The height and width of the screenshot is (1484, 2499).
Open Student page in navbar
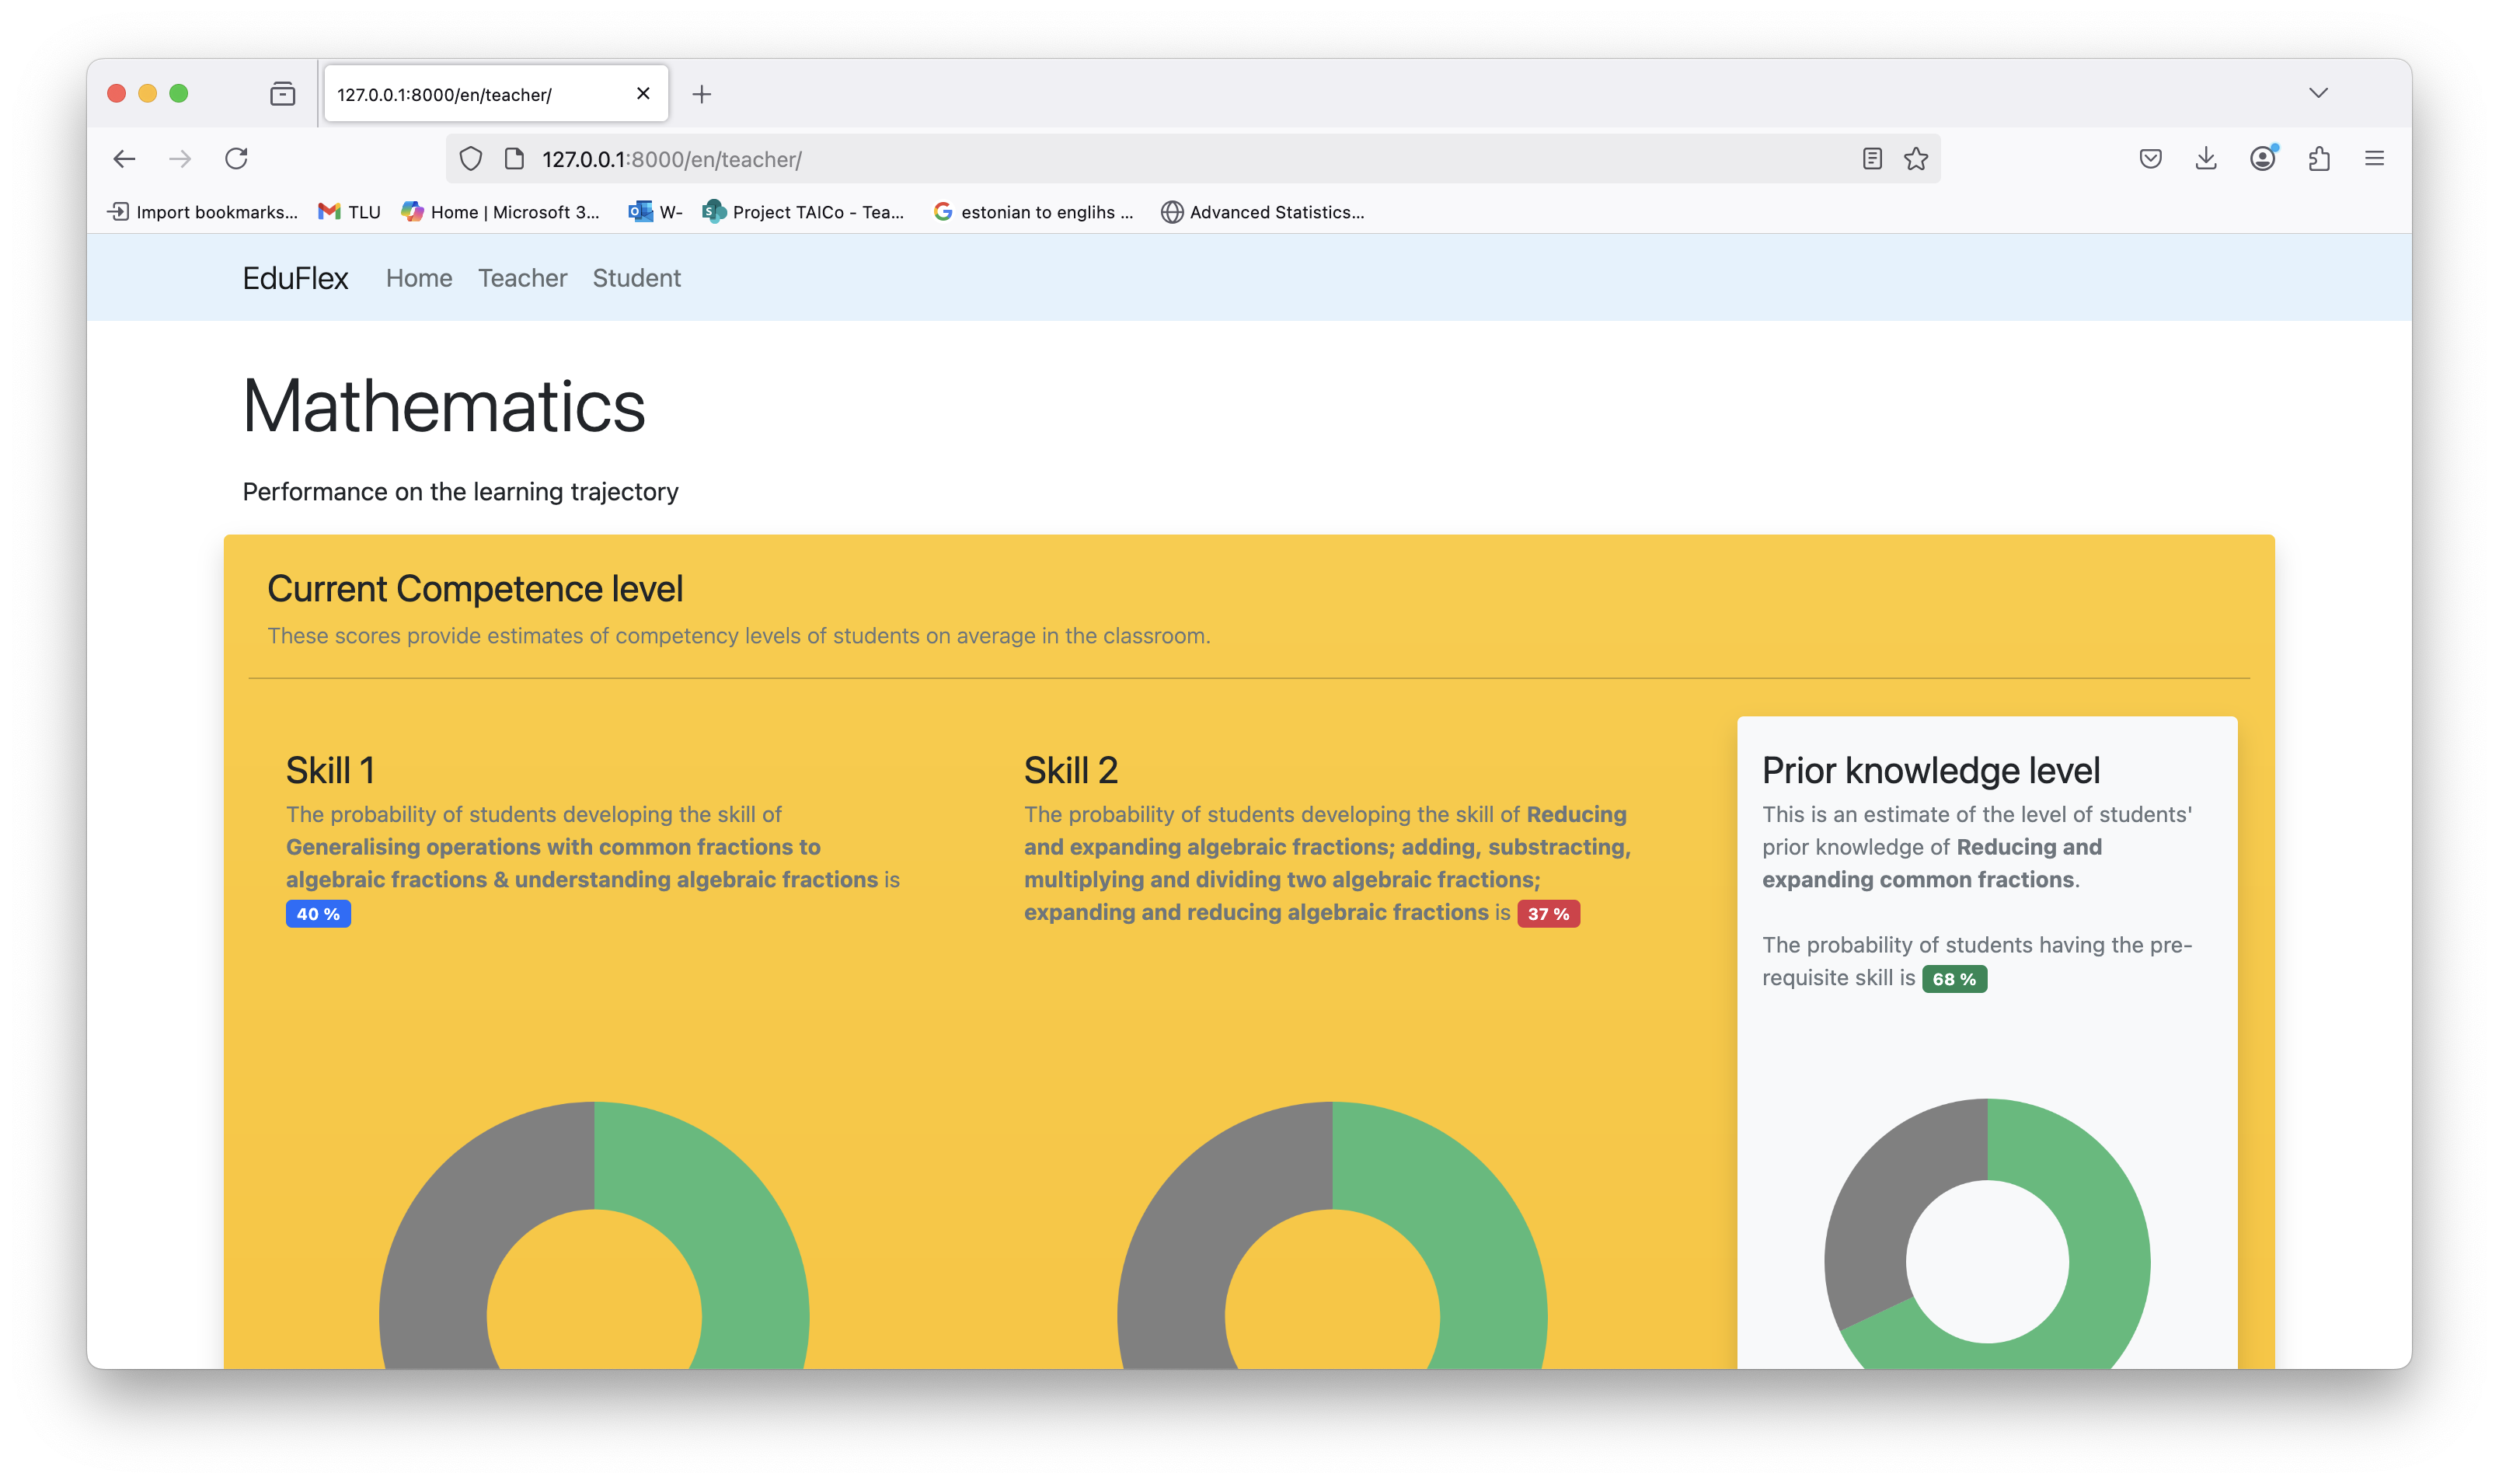coord(636,278)
